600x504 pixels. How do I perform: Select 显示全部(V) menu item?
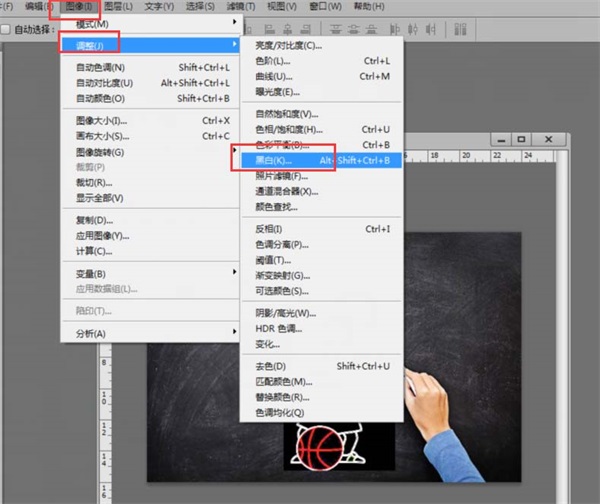151,198
